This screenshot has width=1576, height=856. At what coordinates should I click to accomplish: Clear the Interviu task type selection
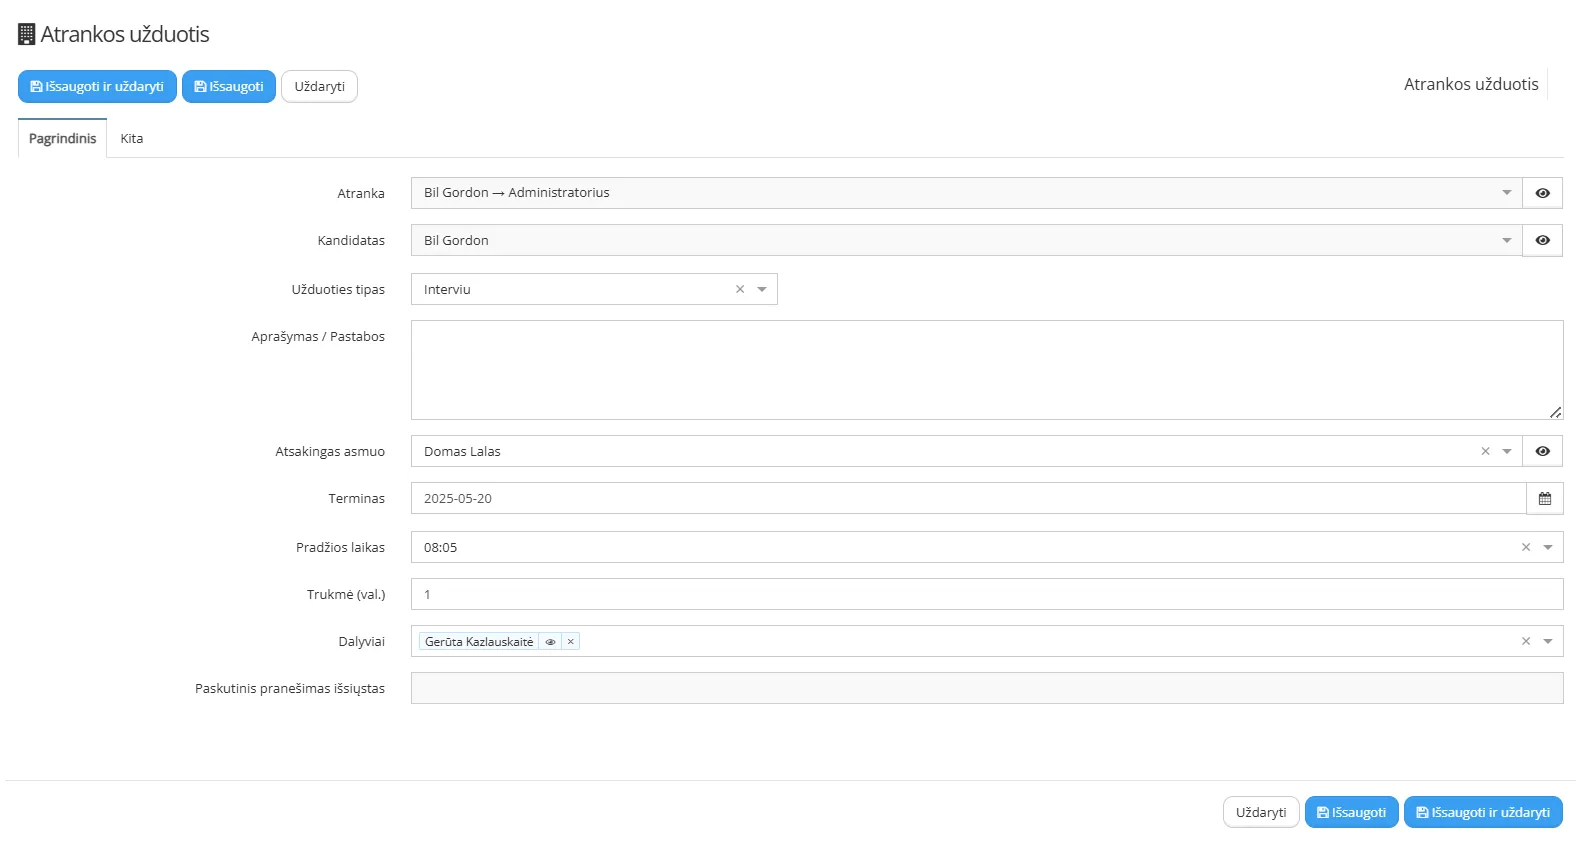[740, 289]
